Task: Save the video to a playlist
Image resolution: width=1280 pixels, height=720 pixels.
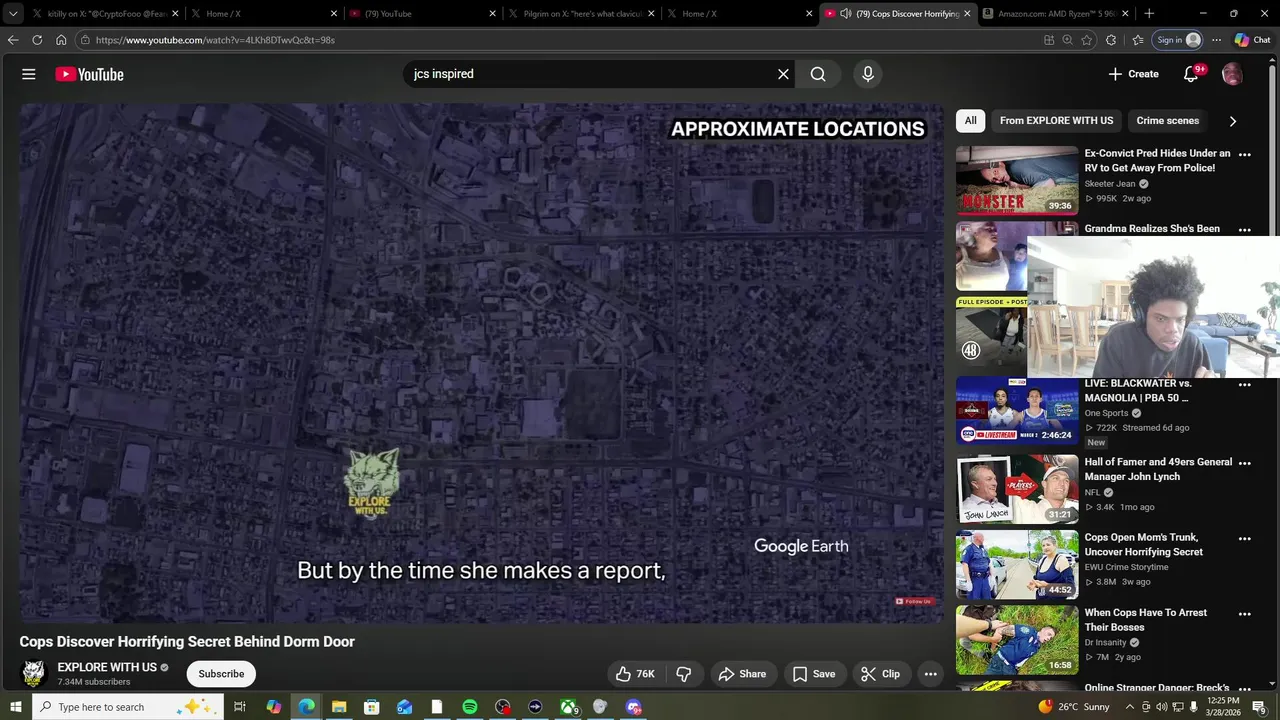Action: (814, 674)
